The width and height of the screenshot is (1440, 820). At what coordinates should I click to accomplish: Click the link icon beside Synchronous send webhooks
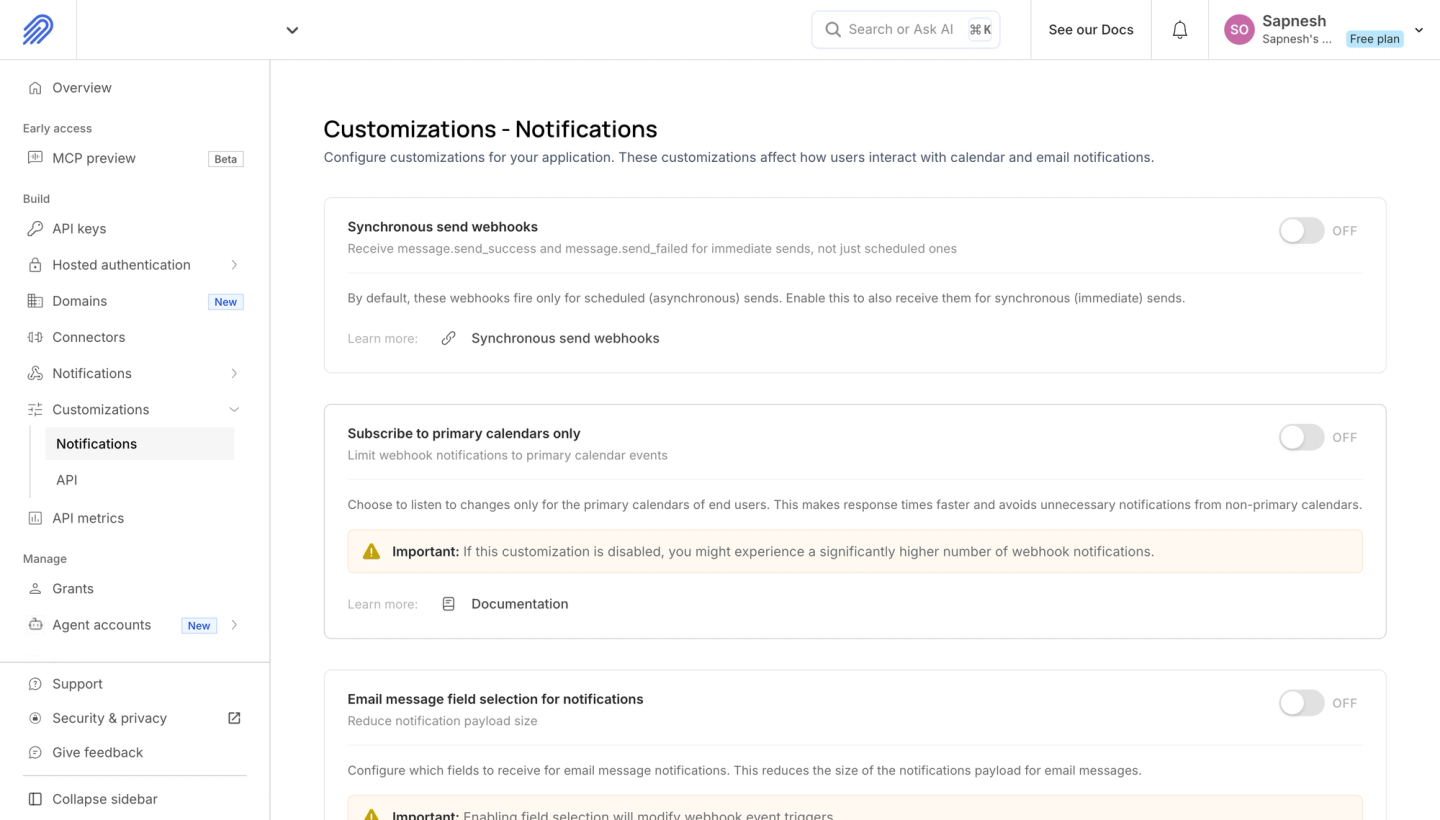tap(449, 338)
